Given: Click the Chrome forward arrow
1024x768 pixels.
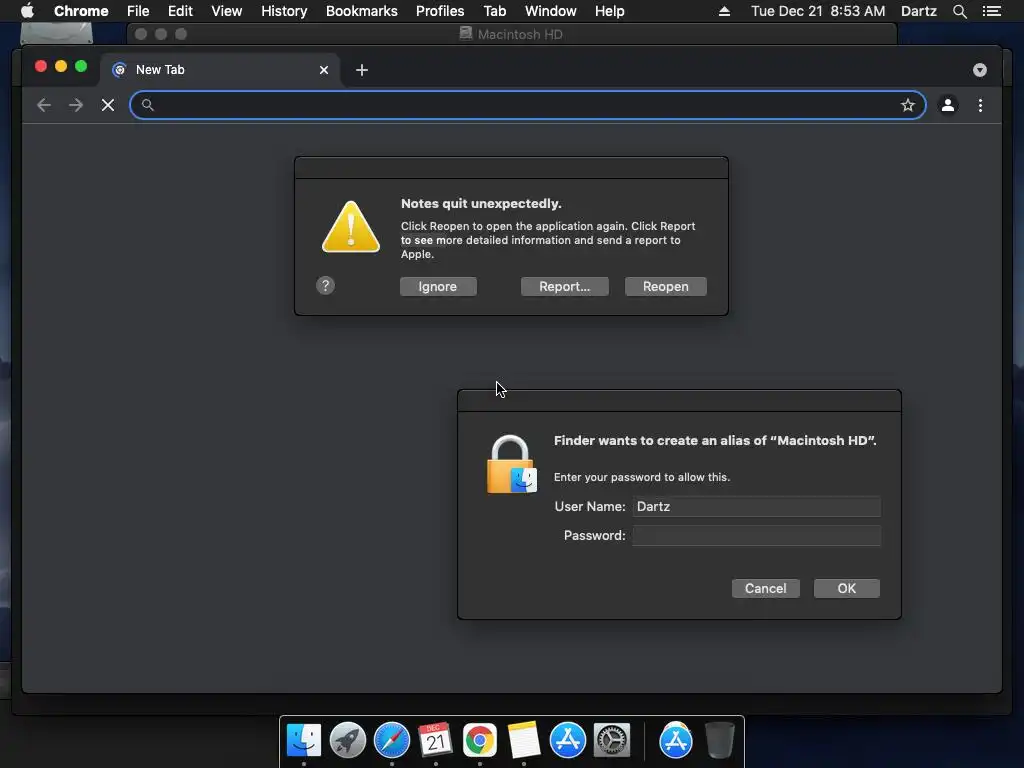Looking at the screenshot, I should click(76, 105).
